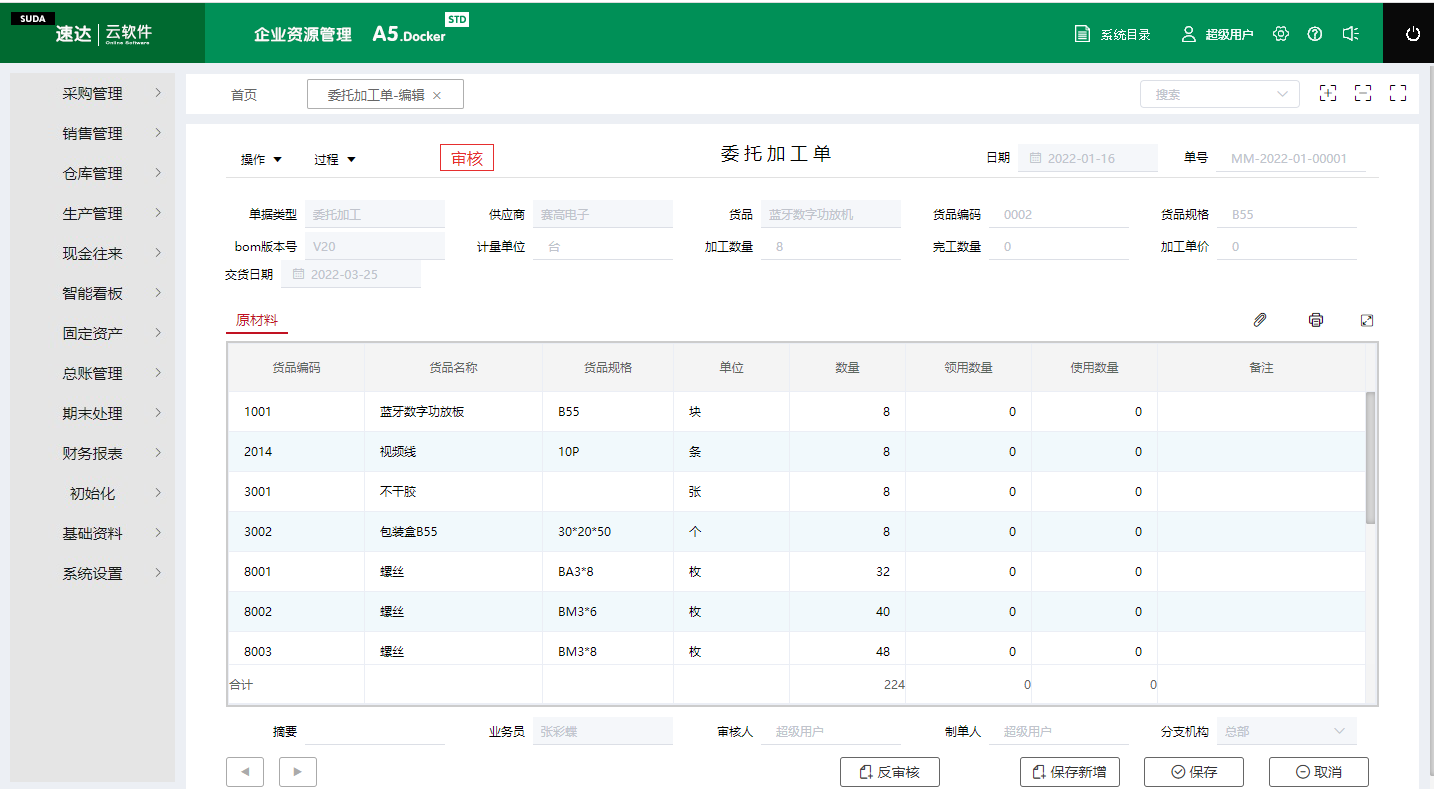Click the table vertical scrollbar thumb
The width and height of the screenshot is (1434, 789).
pos(1370,457)
